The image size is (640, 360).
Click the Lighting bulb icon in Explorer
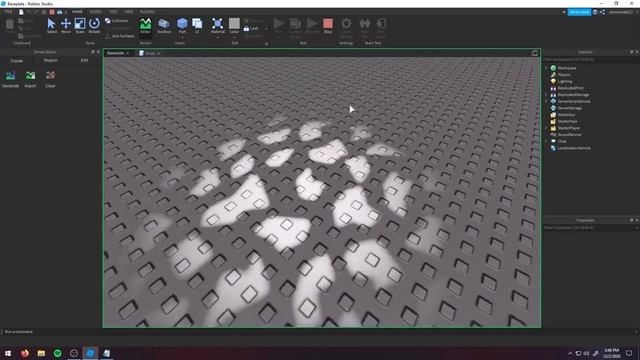click(553, 81)
